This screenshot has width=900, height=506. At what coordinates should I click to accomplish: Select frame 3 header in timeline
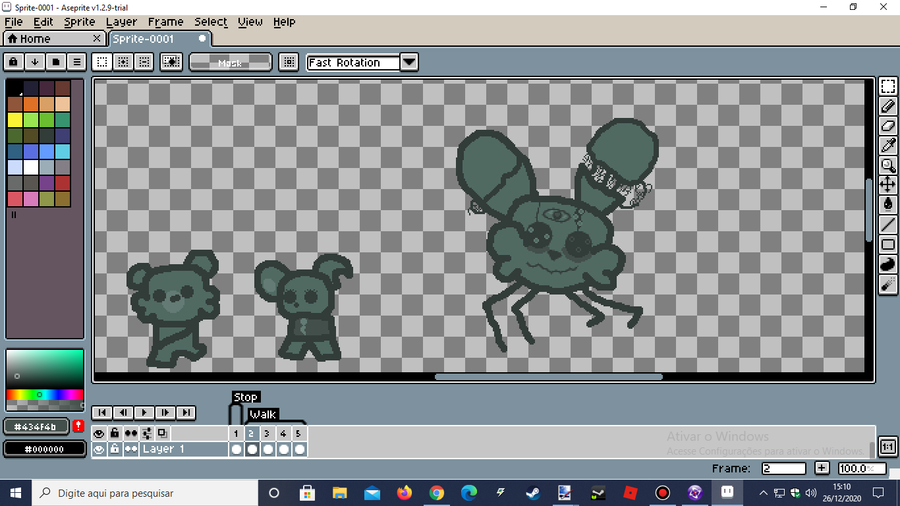pyautogui.click(x=267, y=433)
